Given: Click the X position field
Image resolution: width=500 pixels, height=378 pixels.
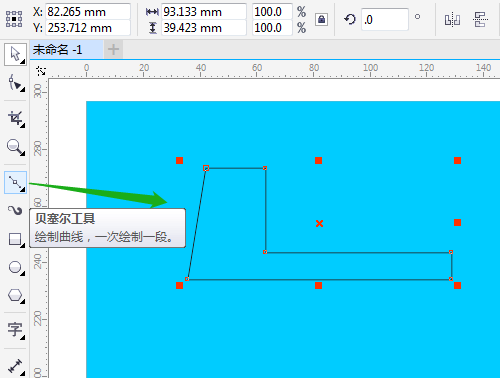Looking at the screenshot, I should tap(88, 12).
